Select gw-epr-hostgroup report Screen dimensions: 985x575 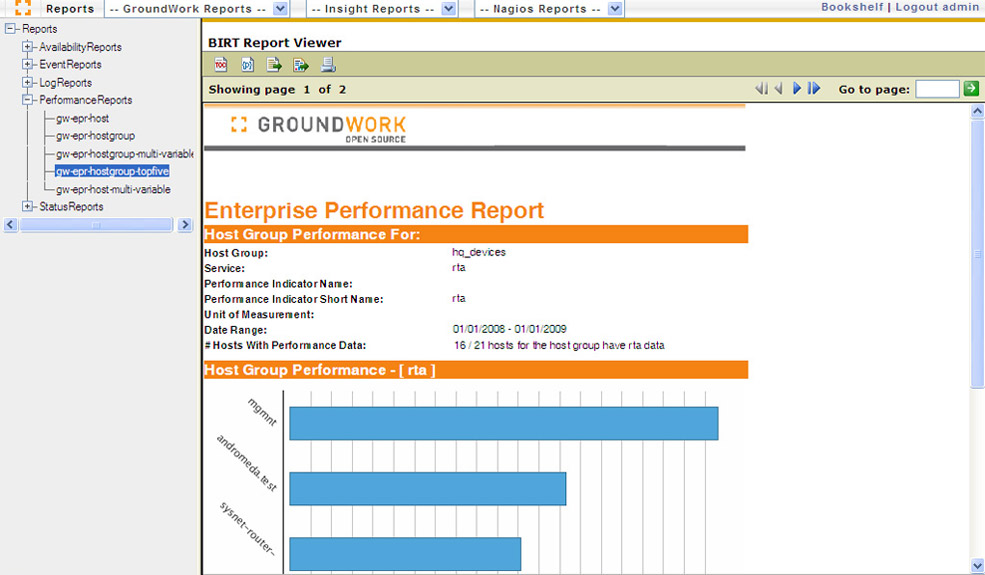(x=95, y=136)
